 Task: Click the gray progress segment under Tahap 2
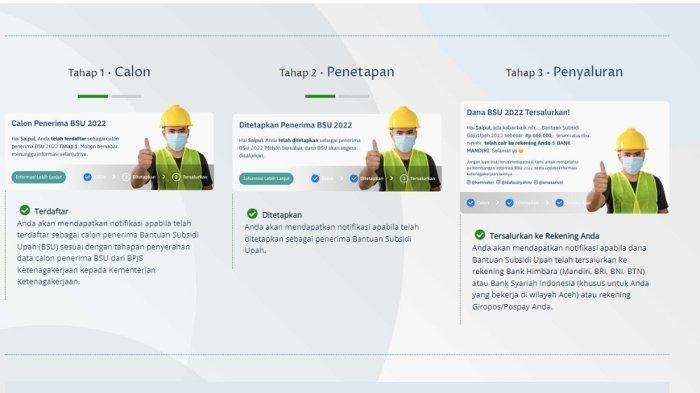[354, 96]
